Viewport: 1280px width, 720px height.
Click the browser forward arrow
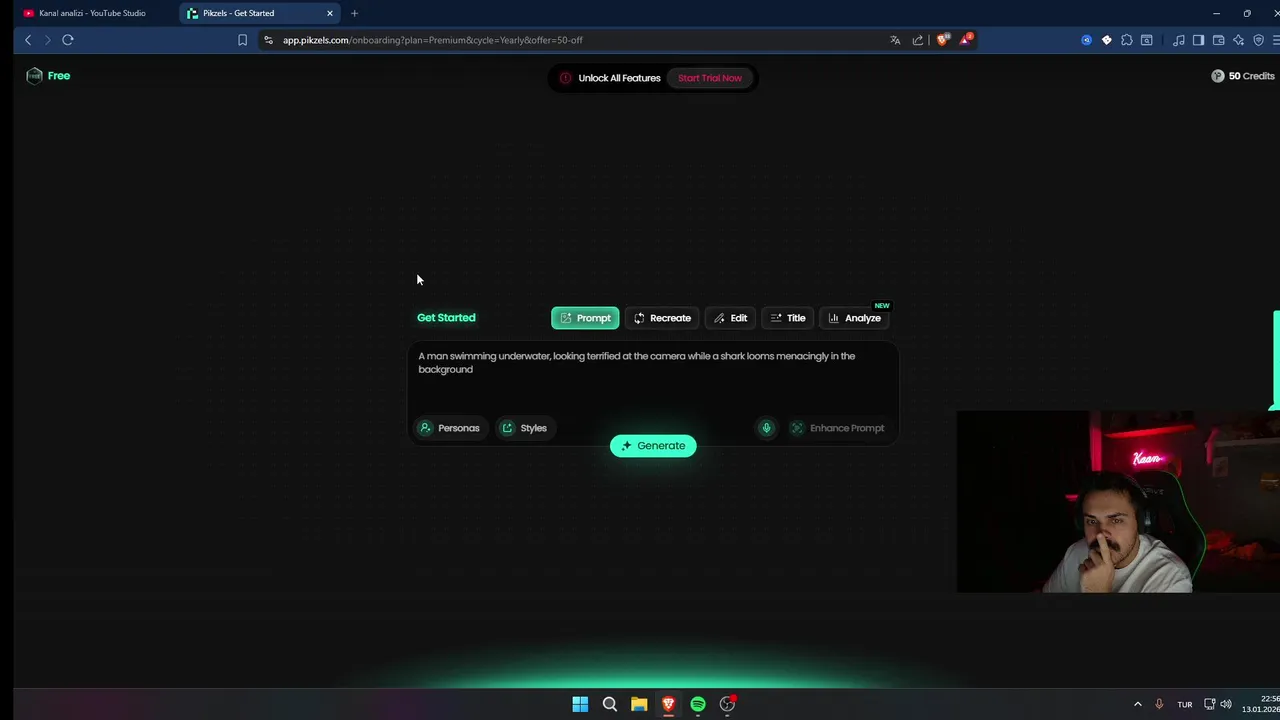tap(47, 40)
